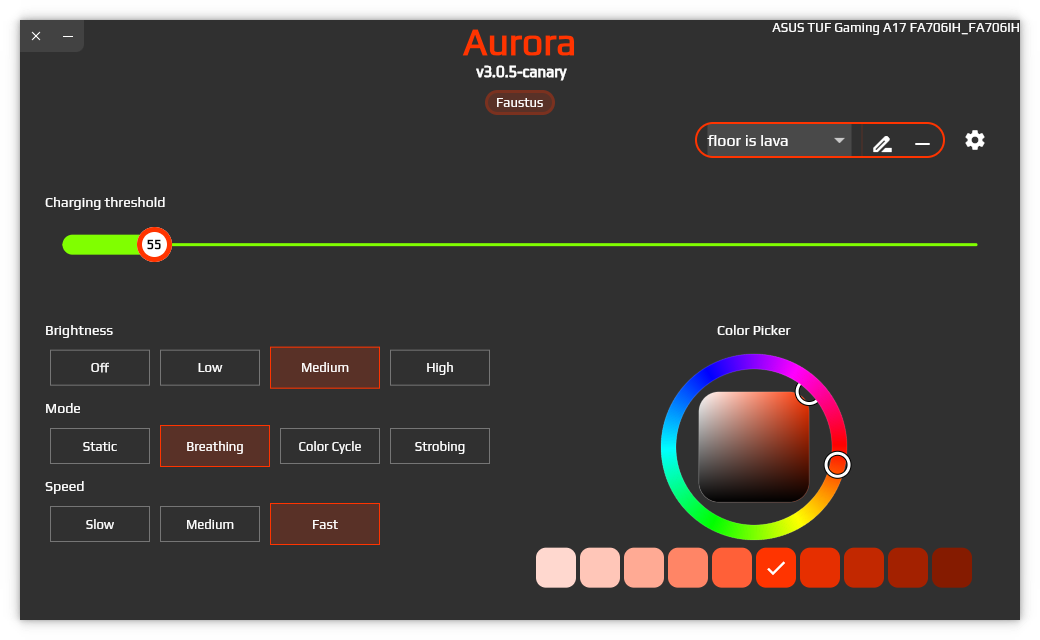Choose Static lighting mode
Viewport: 1040px width, 640px height.
(99, 446)
